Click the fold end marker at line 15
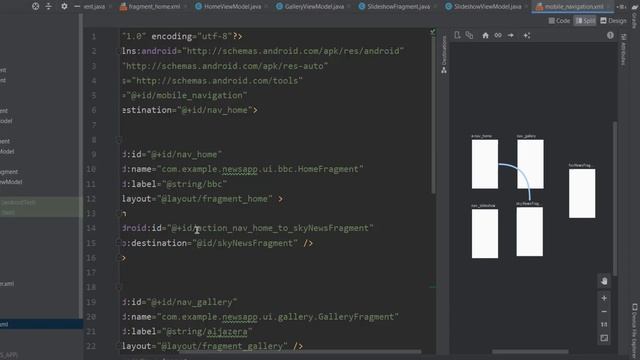The height and width of the screenshot is (360, 640). click(119, 243)
